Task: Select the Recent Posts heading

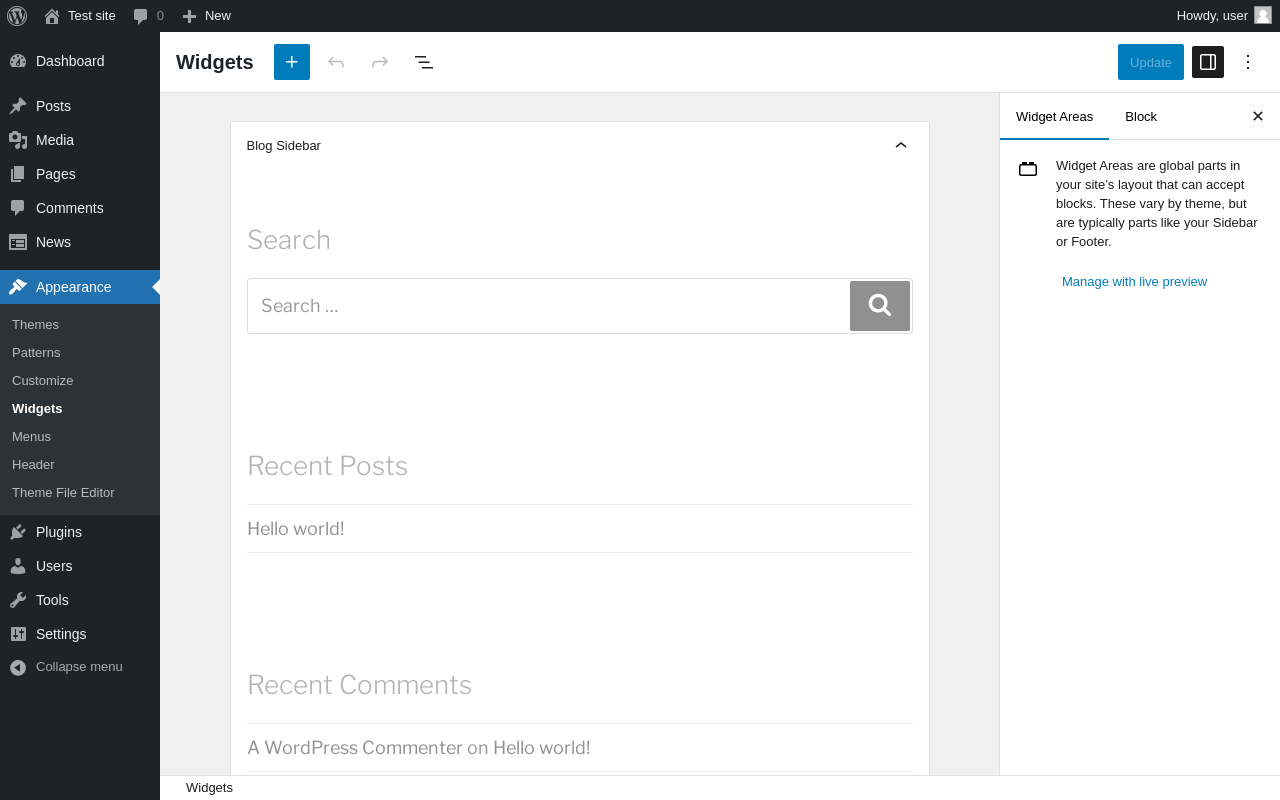Action: [328, 466]
